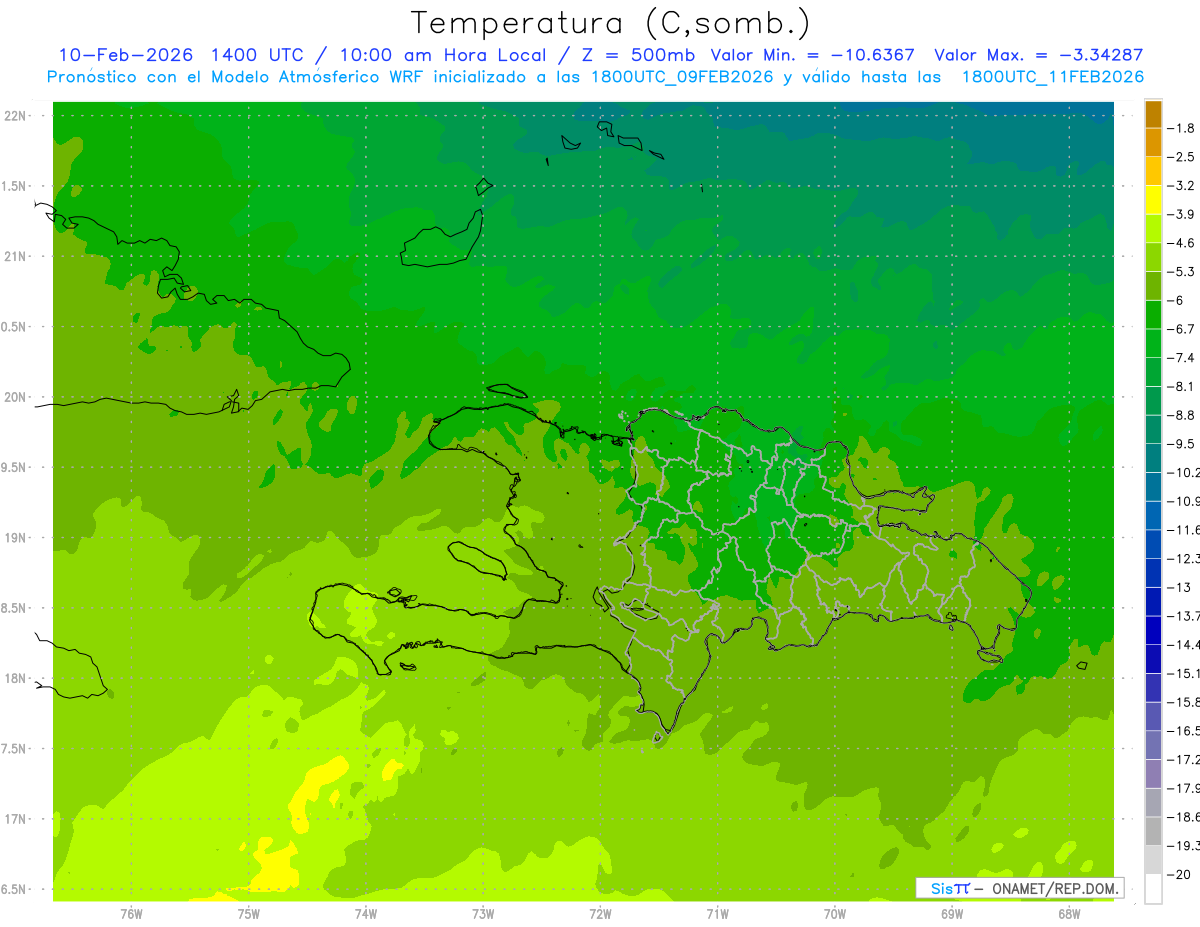Click the "73W" longitude axis label
Viewport: 1200px width, 927px height.
[483, 914]
